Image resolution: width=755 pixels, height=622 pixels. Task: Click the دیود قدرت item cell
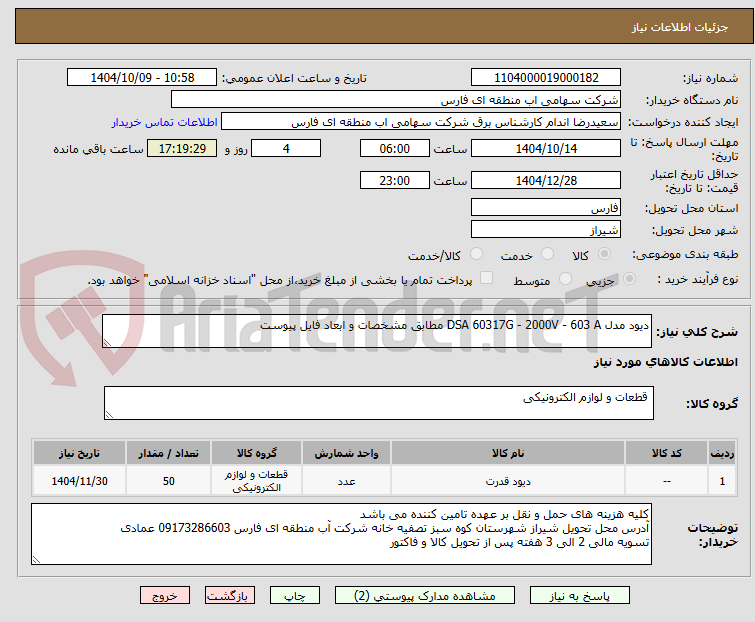click(508, 481)
